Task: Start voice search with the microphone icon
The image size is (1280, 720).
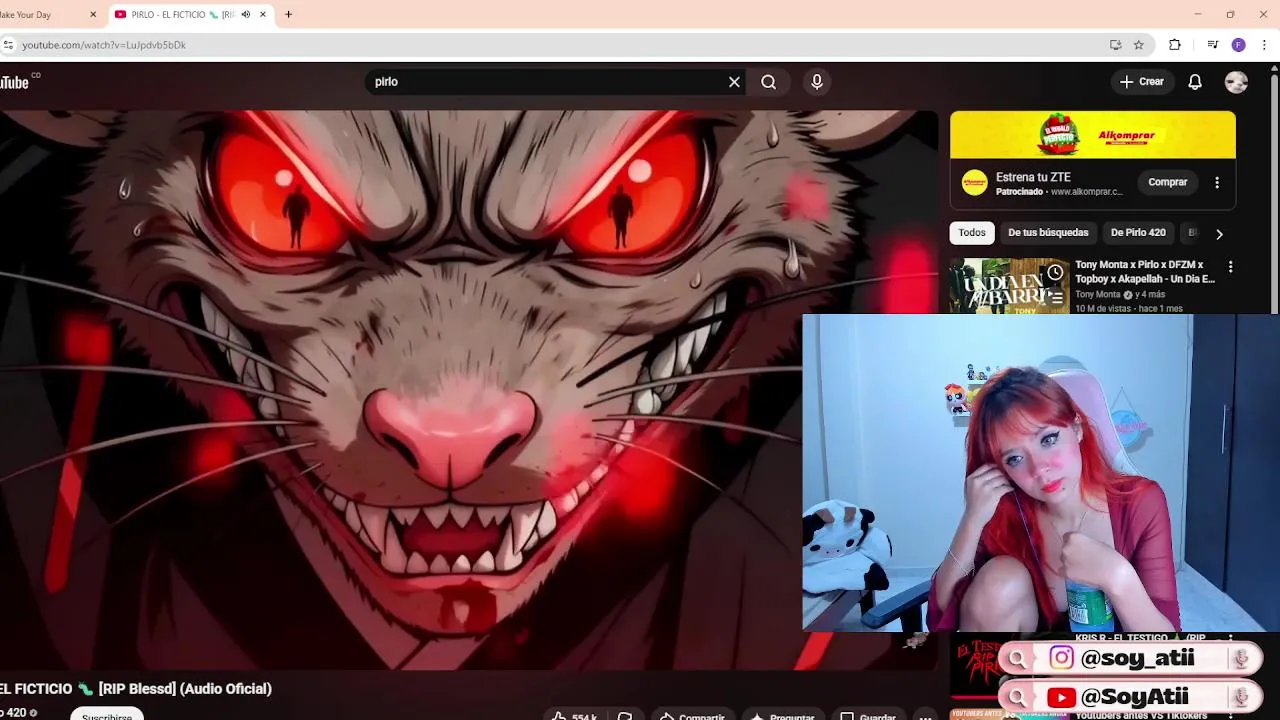Action: coord(817,82)
